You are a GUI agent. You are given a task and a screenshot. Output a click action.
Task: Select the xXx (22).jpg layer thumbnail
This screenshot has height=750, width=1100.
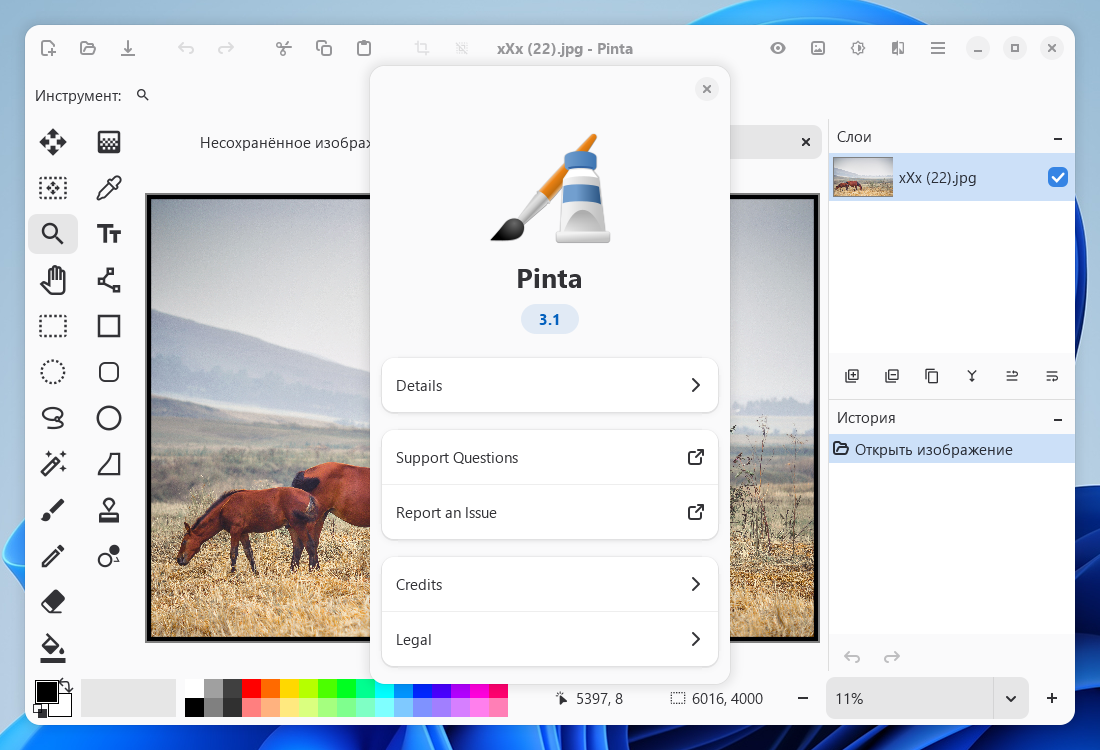click(862, 177)
